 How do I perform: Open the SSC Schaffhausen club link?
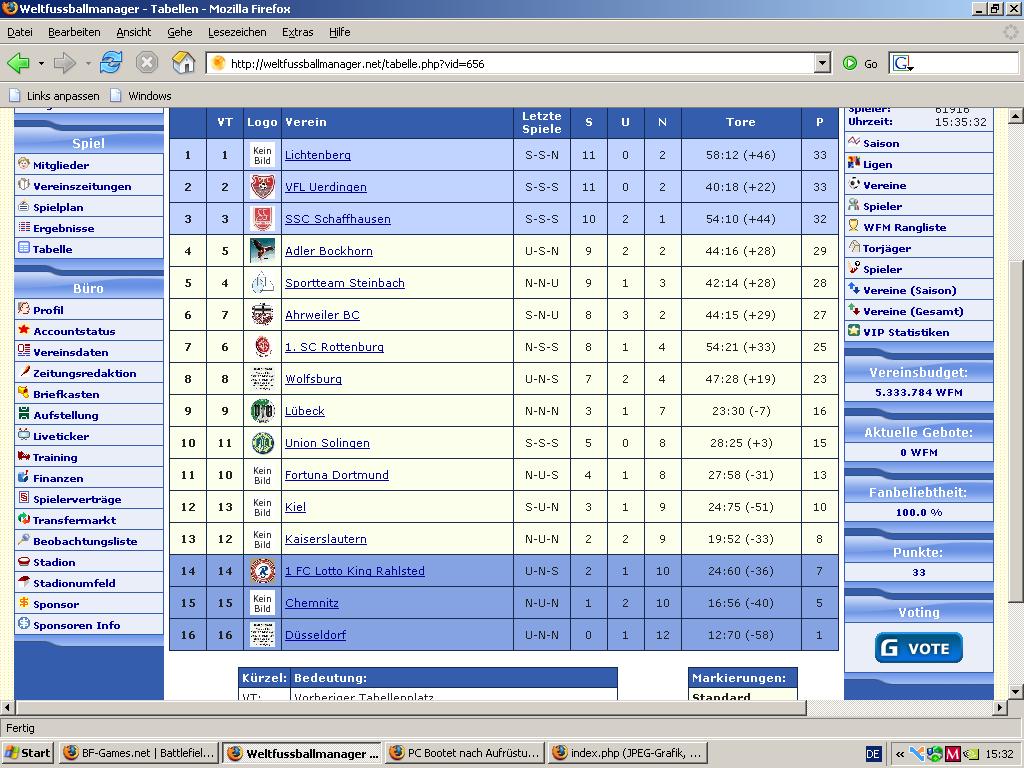338,219
